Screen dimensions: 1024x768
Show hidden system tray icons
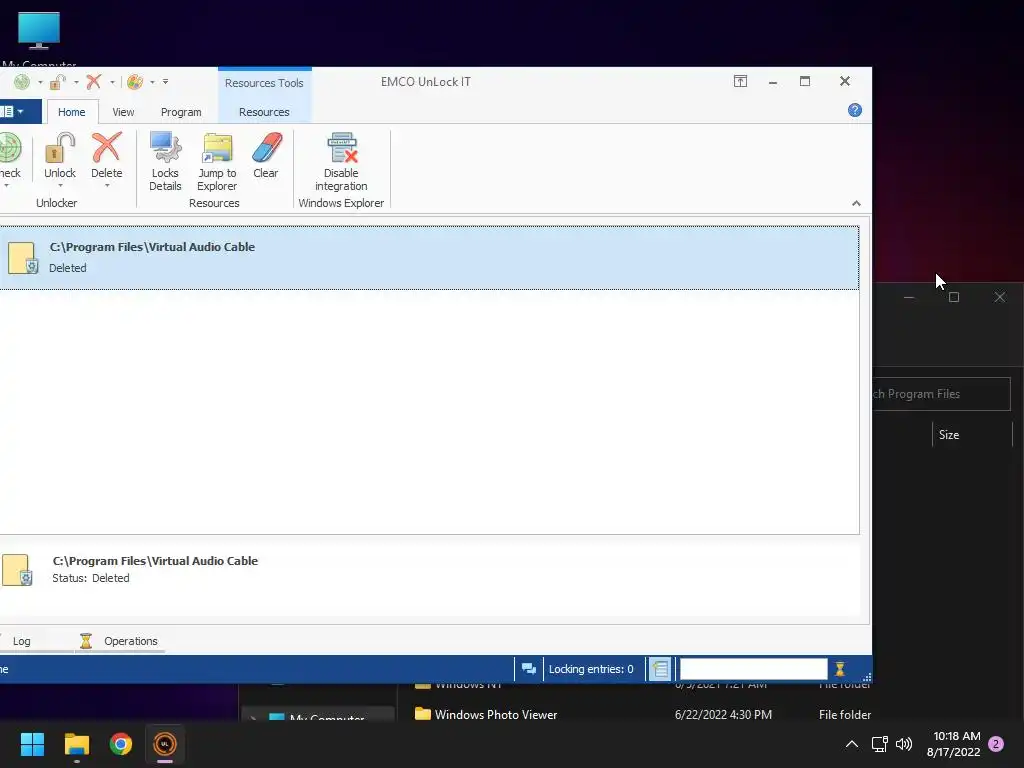coord(852,744)
